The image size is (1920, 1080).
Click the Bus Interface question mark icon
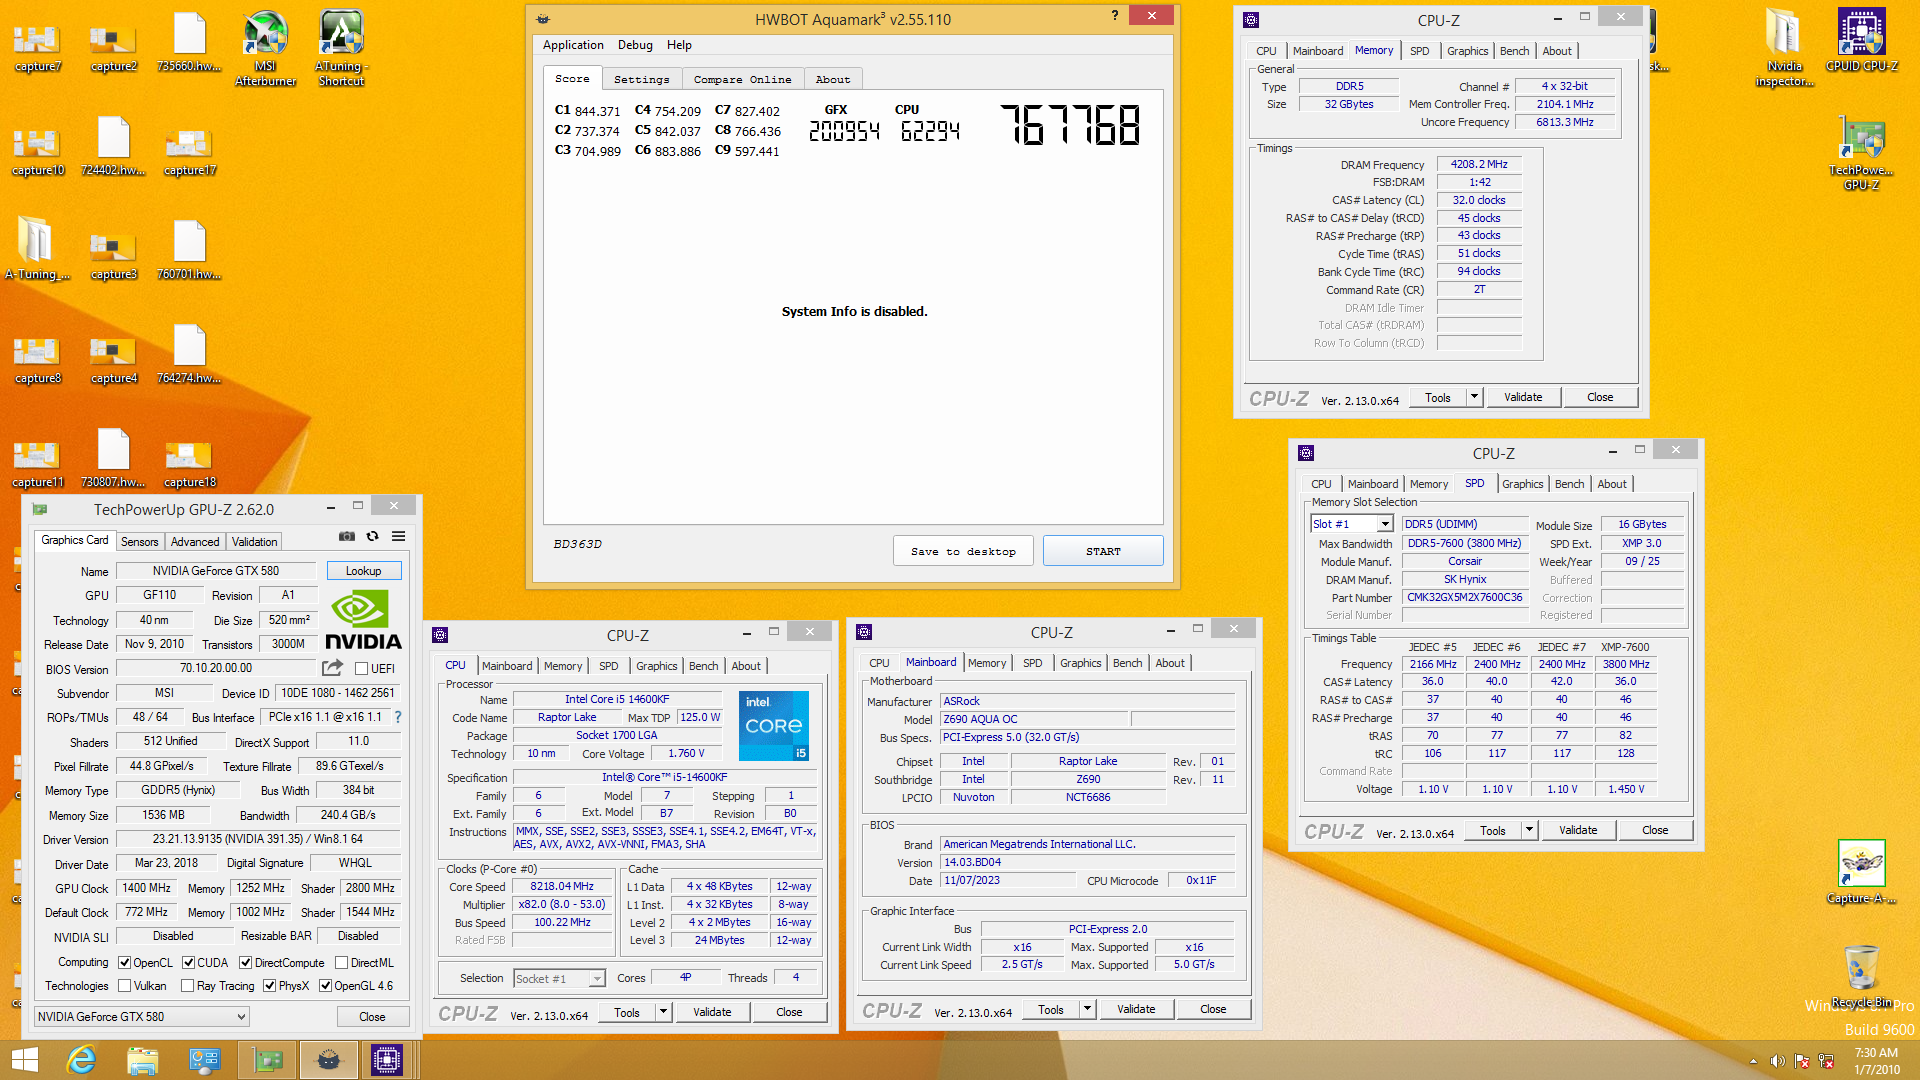(x=398, y=717)
